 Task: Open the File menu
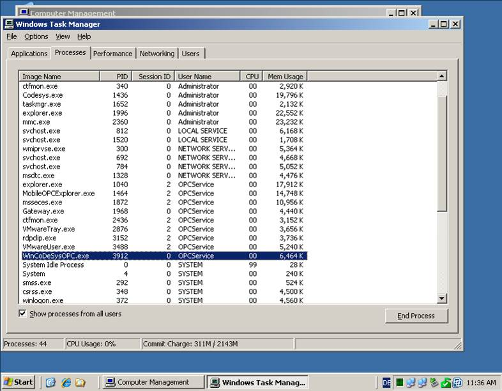(x=12, y=37)
